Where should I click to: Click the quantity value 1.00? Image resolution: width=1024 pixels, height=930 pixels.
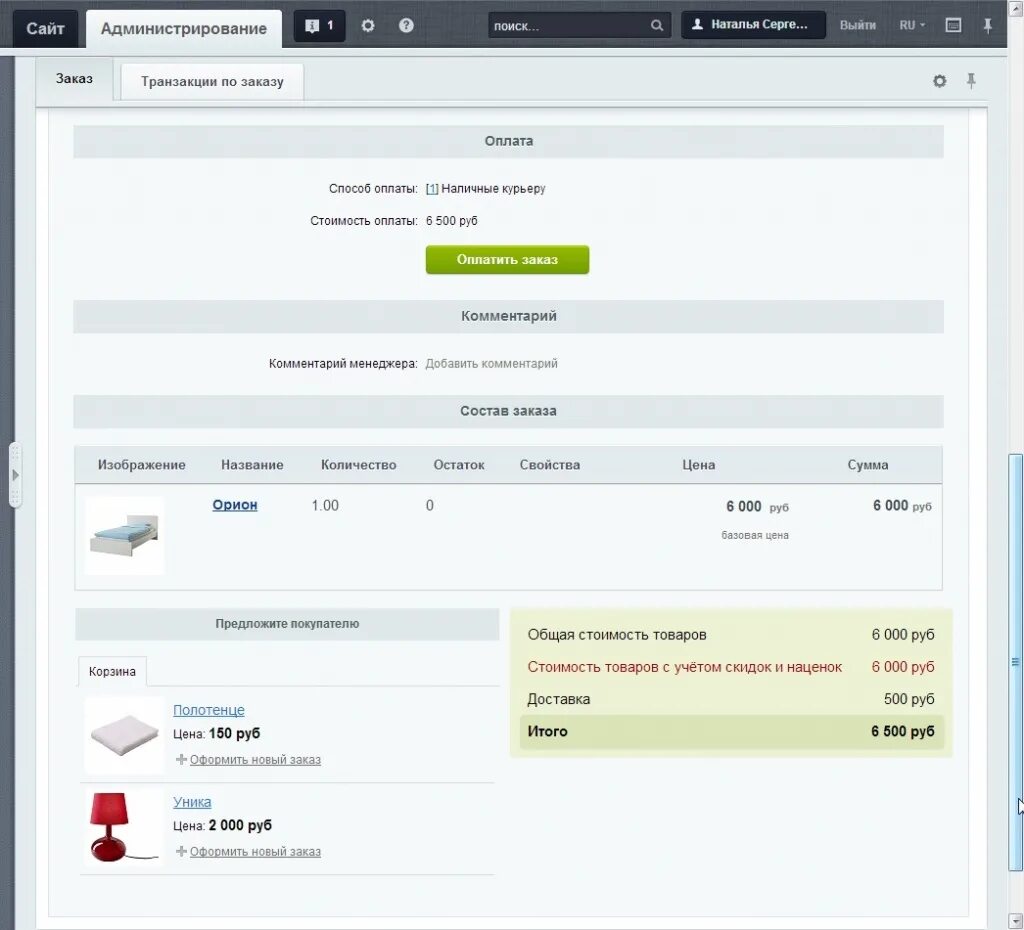pos(325,505)
